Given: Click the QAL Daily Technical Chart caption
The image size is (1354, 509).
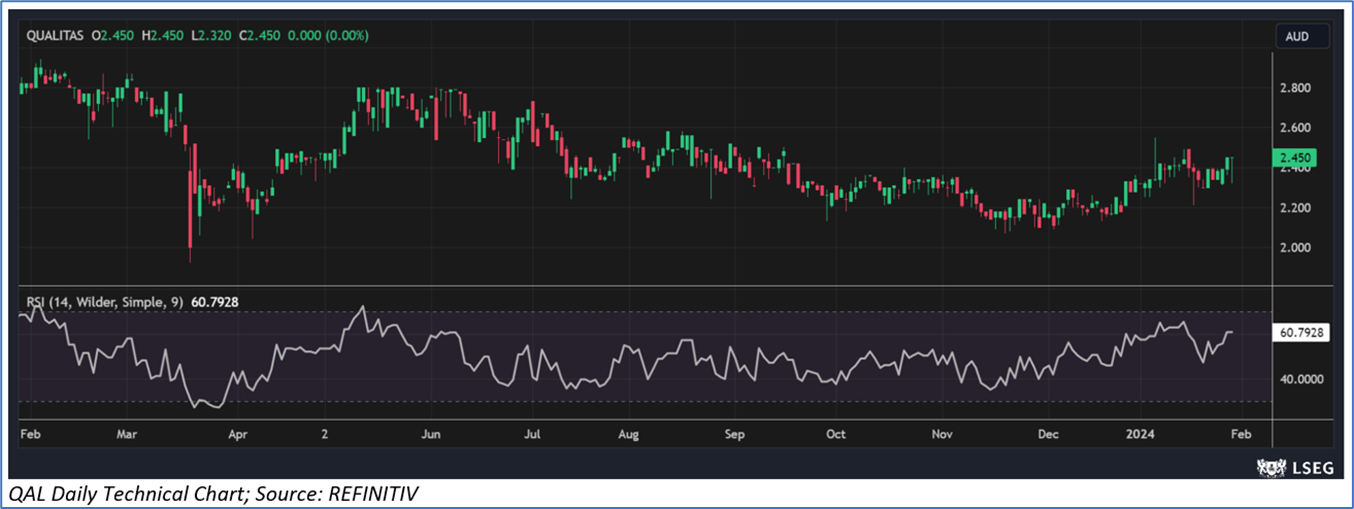Looking at the screenshot, I should click(x=215, y=493).
